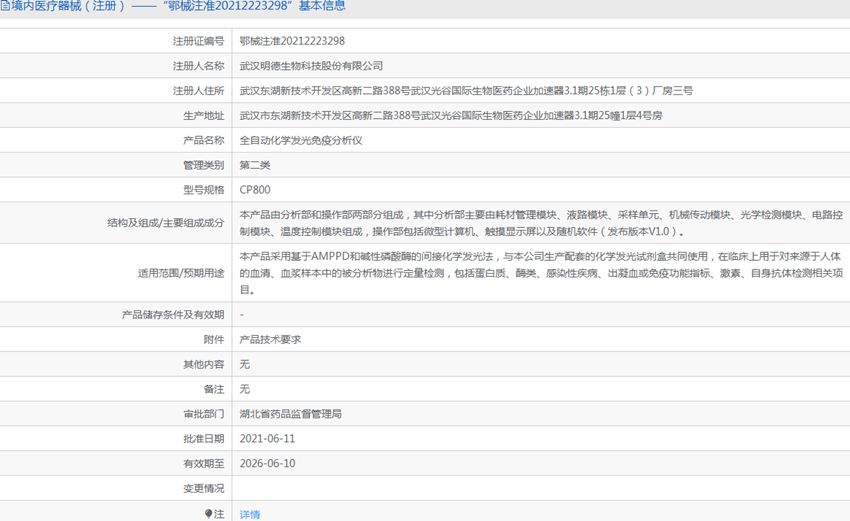Click the 批准日期 label
This screenshot has width=850, height=521.
coord(204,439)
